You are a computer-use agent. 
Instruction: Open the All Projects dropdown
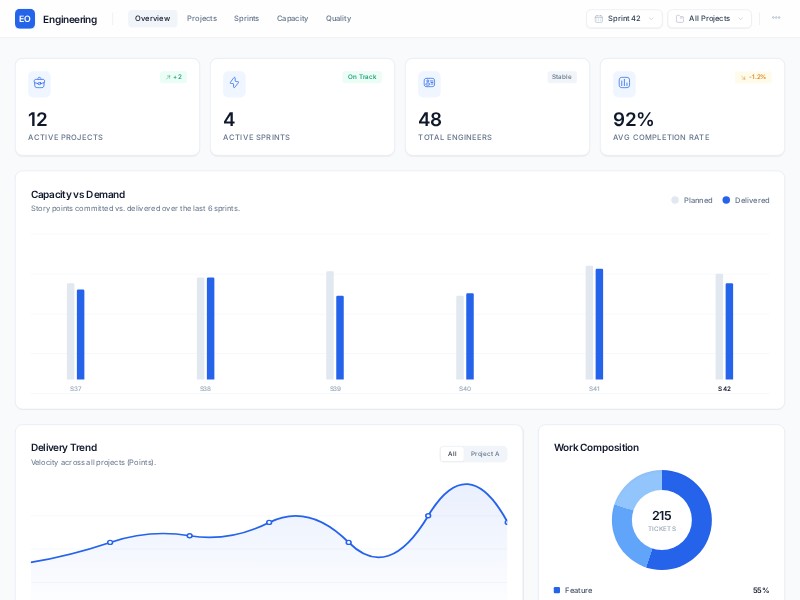tap(709, 18)
